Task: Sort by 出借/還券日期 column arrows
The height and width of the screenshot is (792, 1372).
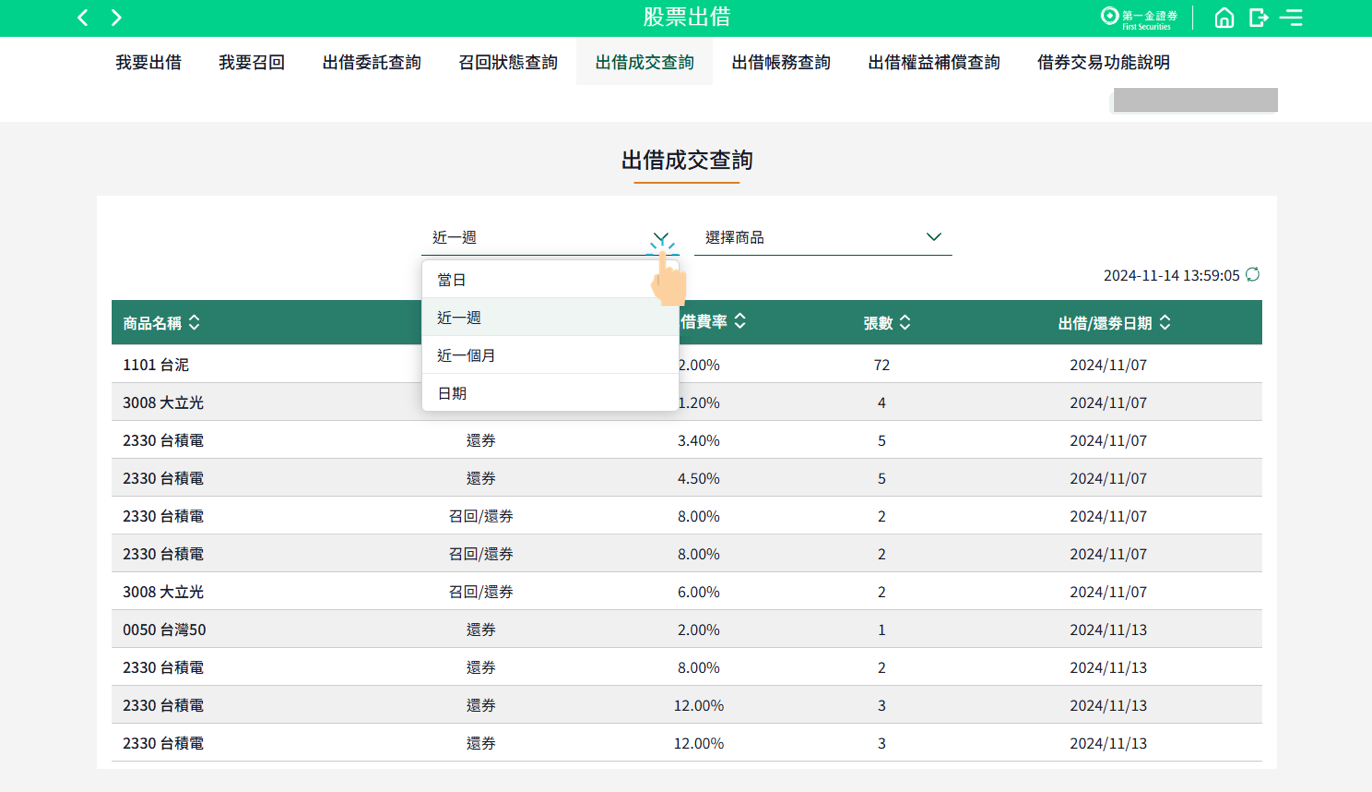Action: coord(1165,323)
